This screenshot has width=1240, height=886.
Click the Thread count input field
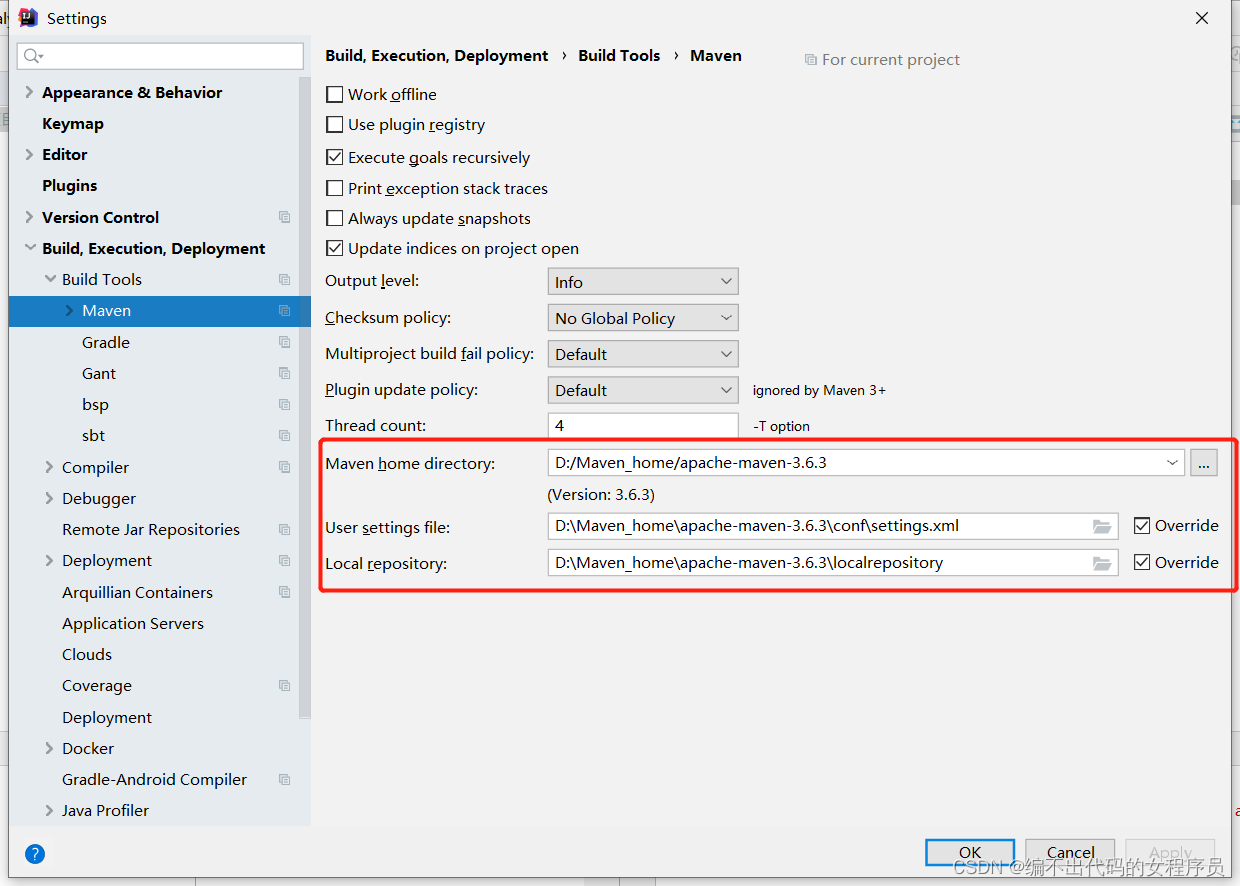(x=643, y=426)
